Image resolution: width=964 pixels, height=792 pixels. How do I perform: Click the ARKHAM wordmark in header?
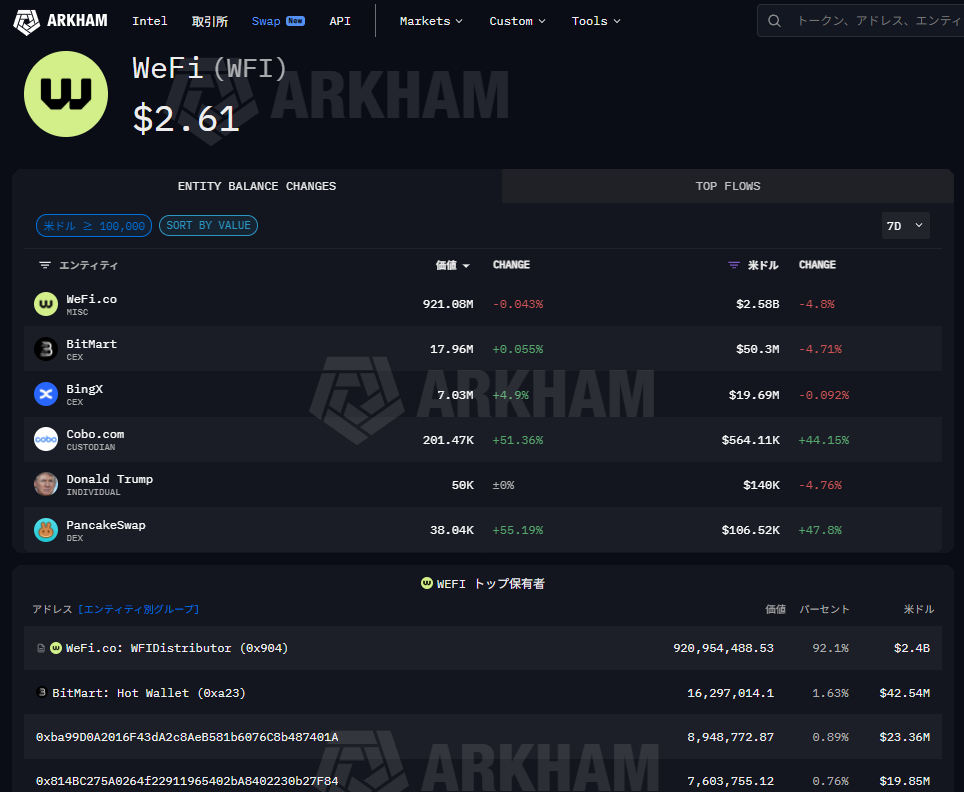pos(77,21)
